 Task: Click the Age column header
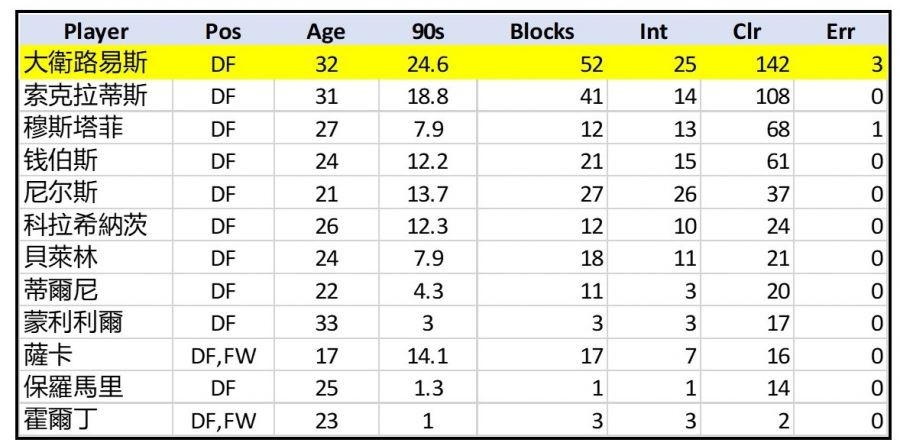(x=325, y=32)
